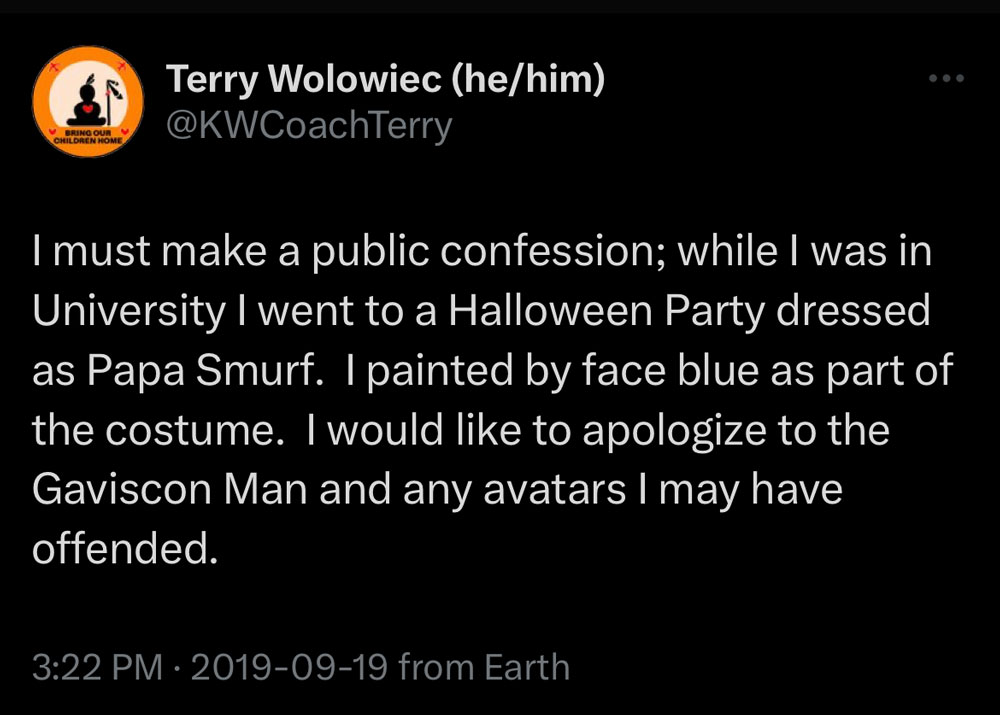Open the three-dot more options menu
The image size is (1000, 715).
945,78
